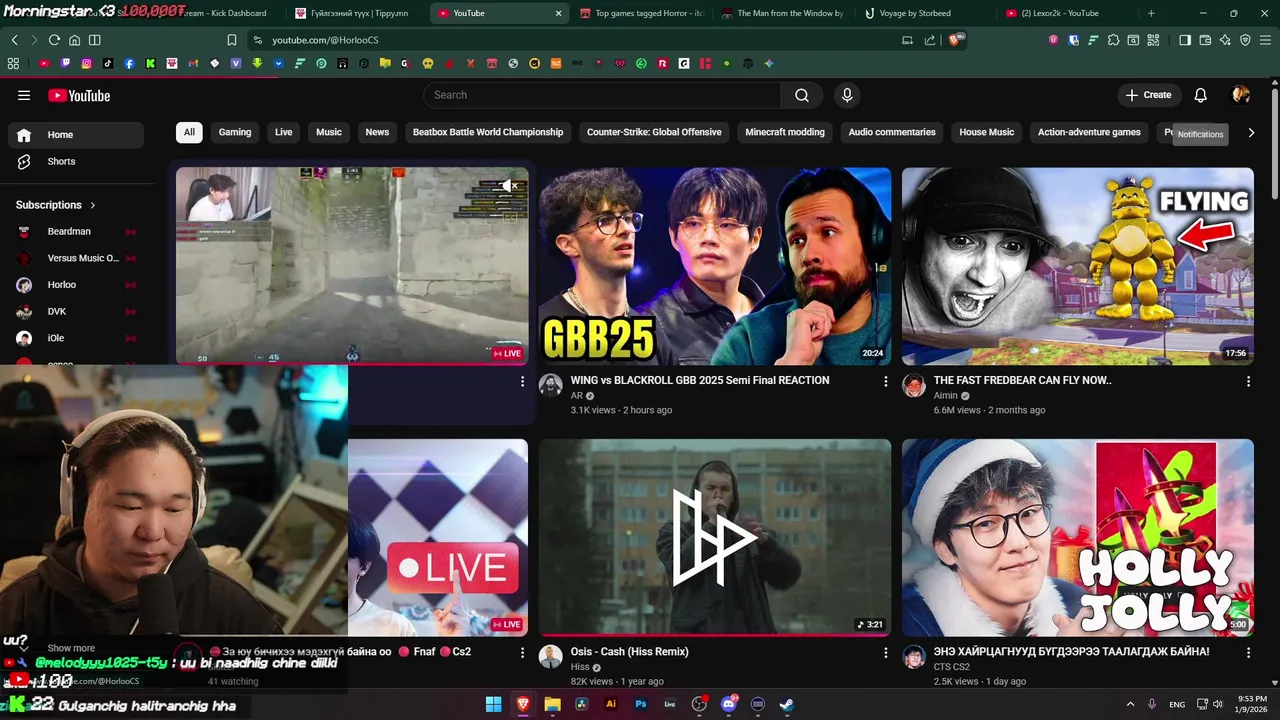Viewport: 1280px width, 720px height.
Task: Click the browser home button
Action: [x=75, y=40]
